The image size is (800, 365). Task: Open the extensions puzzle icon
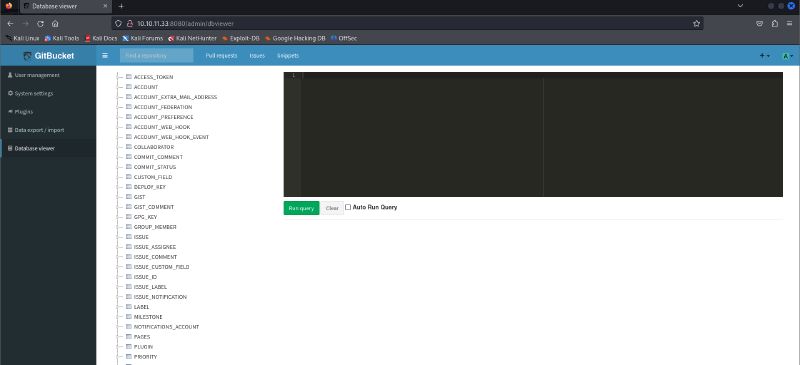774,23
